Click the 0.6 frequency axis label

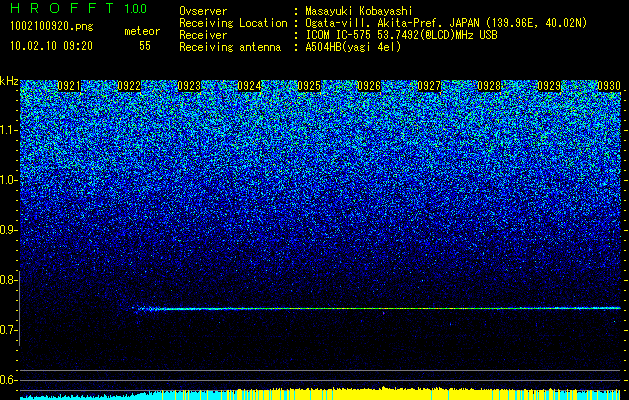(8, 380)
